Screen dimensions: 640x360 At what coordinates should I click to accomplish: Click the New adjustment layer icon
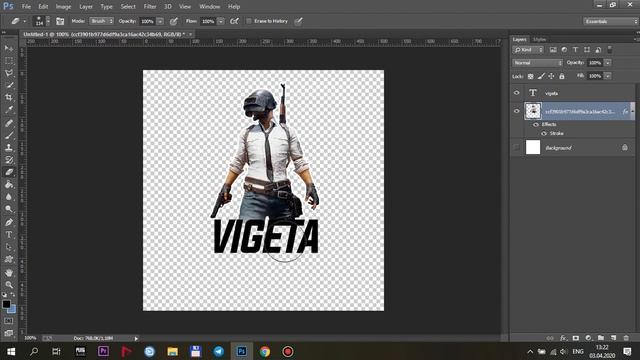pos(588,338)
